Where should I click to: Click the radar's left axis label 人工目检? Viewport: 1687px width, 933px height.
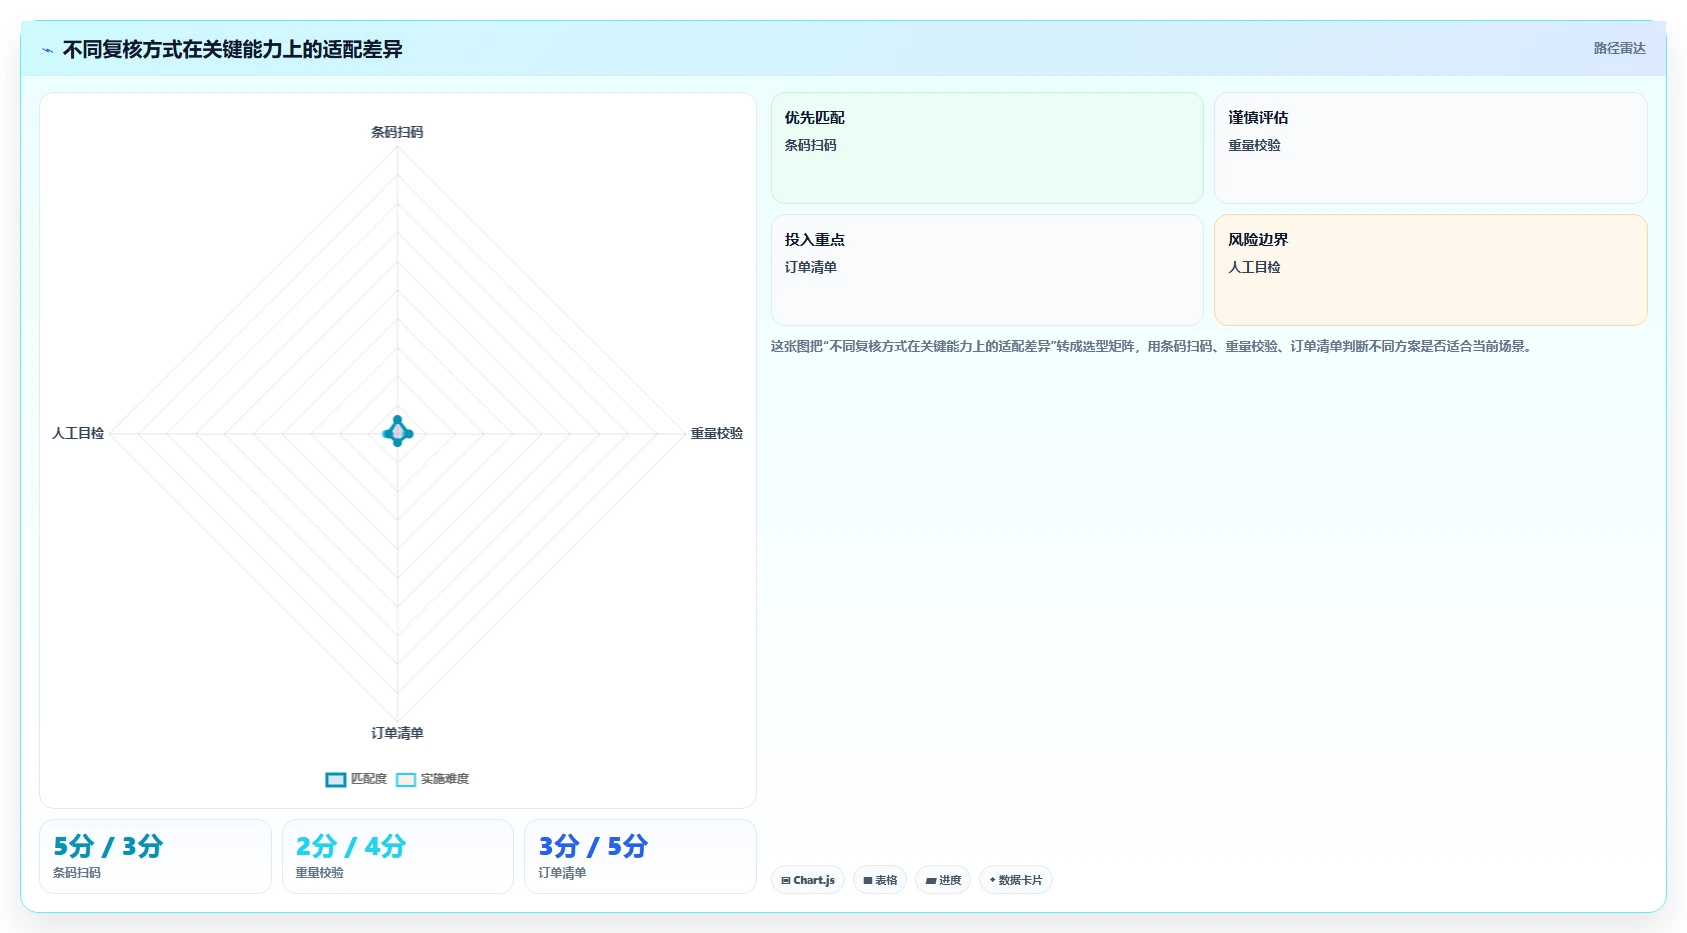point(78,433)
